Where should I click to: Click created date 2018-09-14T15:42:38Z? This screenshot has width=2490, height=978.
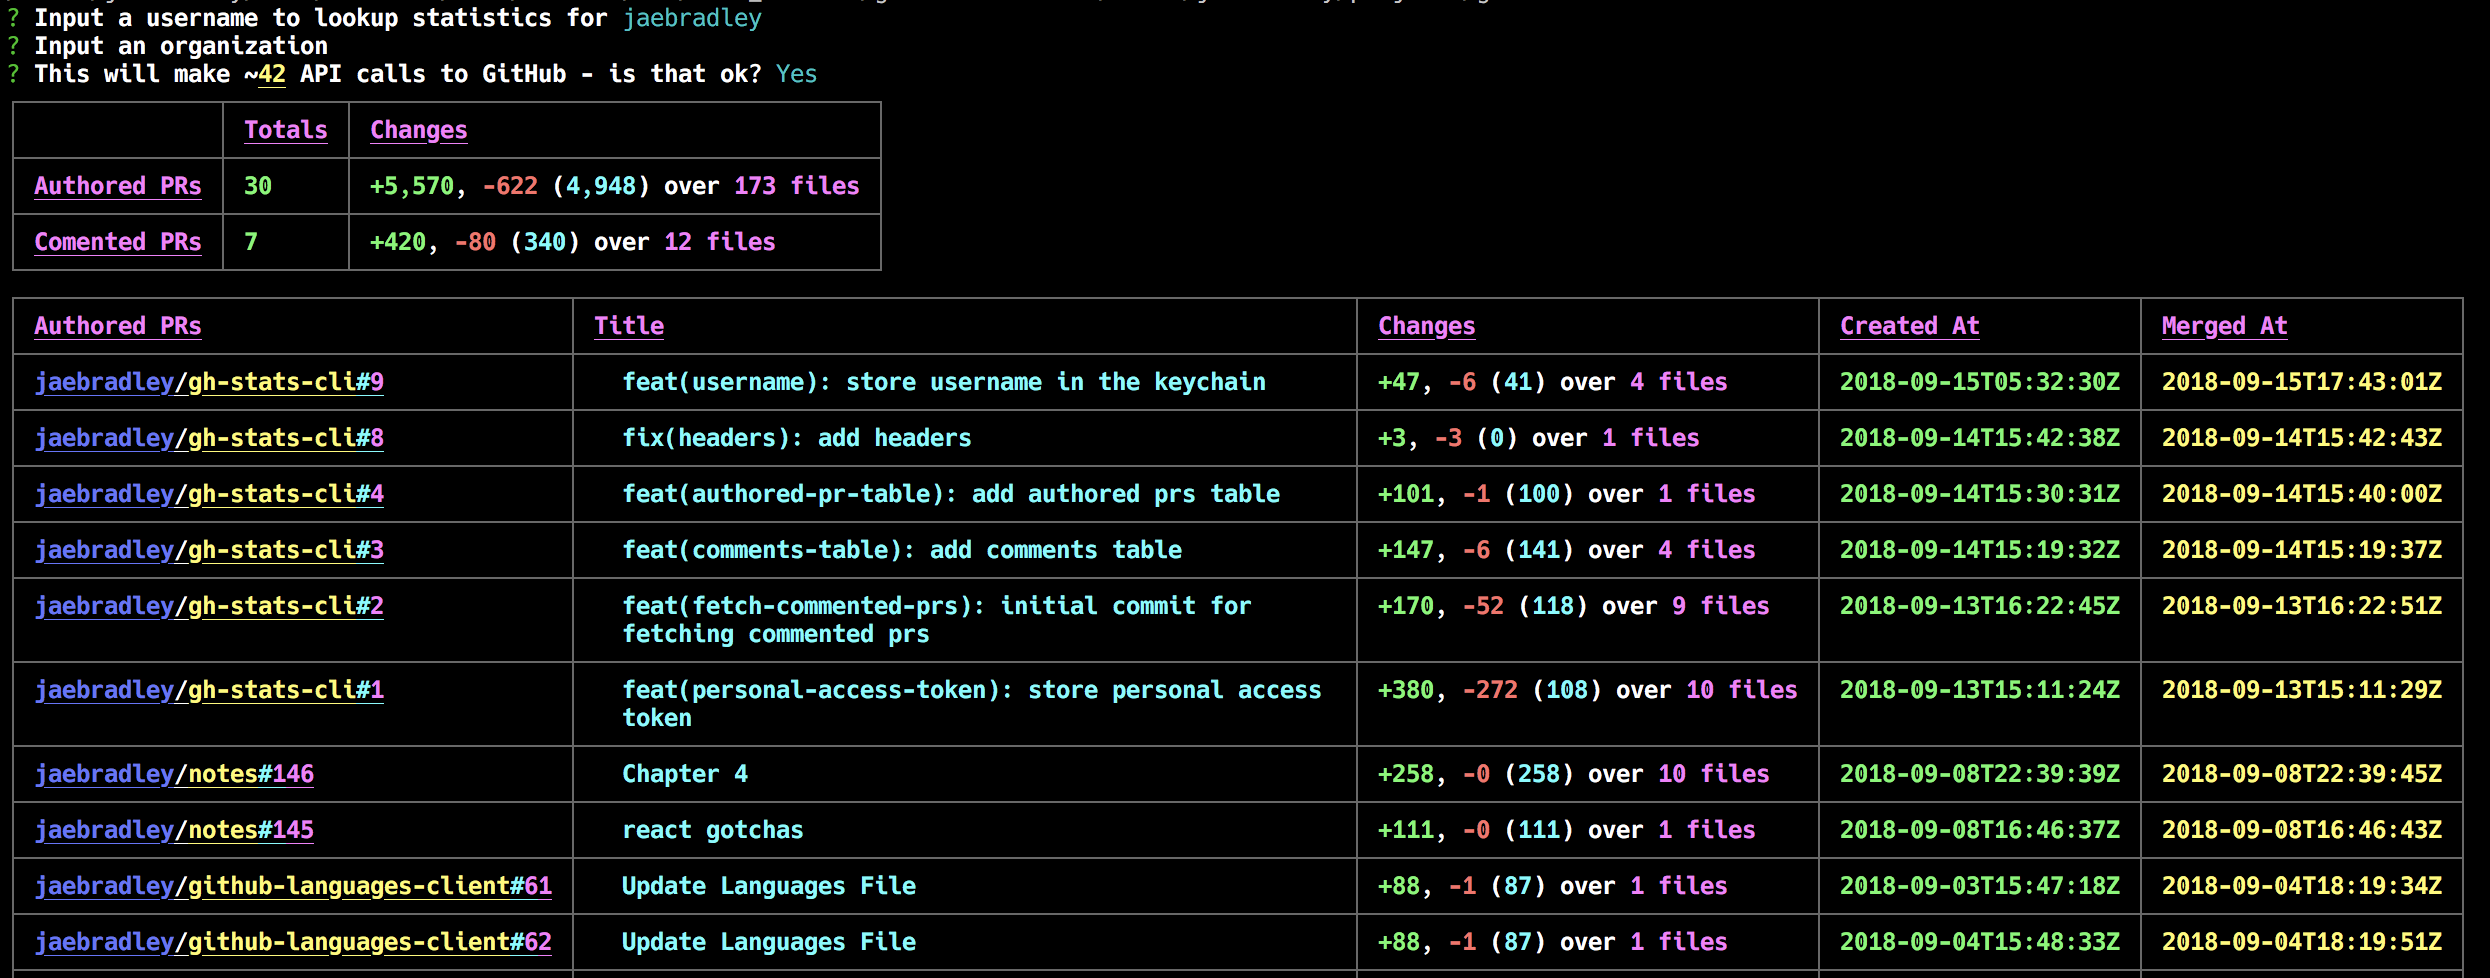tap(1980, 438)
